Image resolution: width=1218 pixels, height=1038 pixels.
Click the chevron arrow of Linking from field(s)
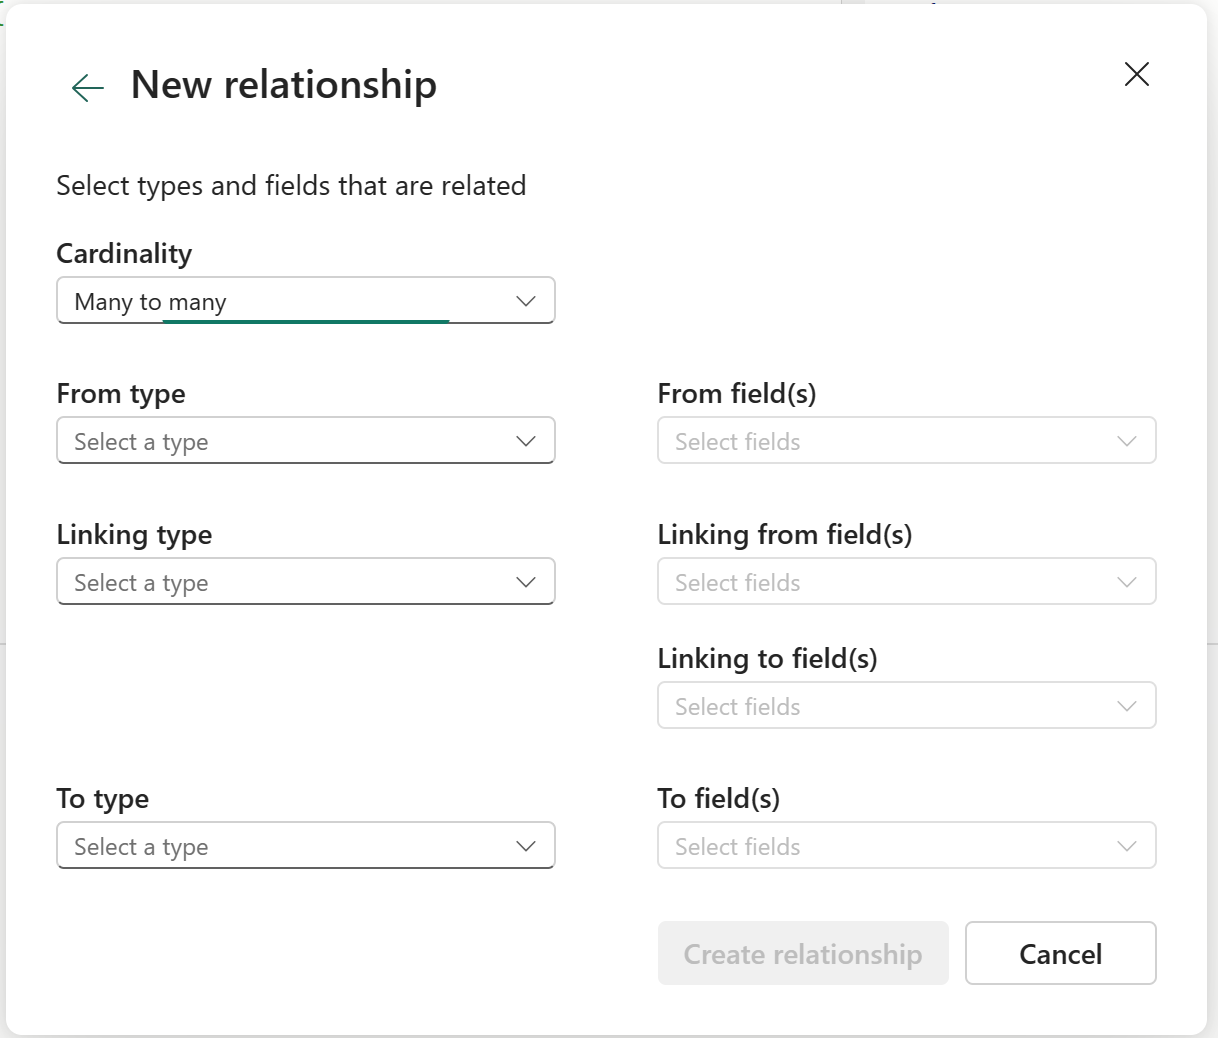(1127, 582)
